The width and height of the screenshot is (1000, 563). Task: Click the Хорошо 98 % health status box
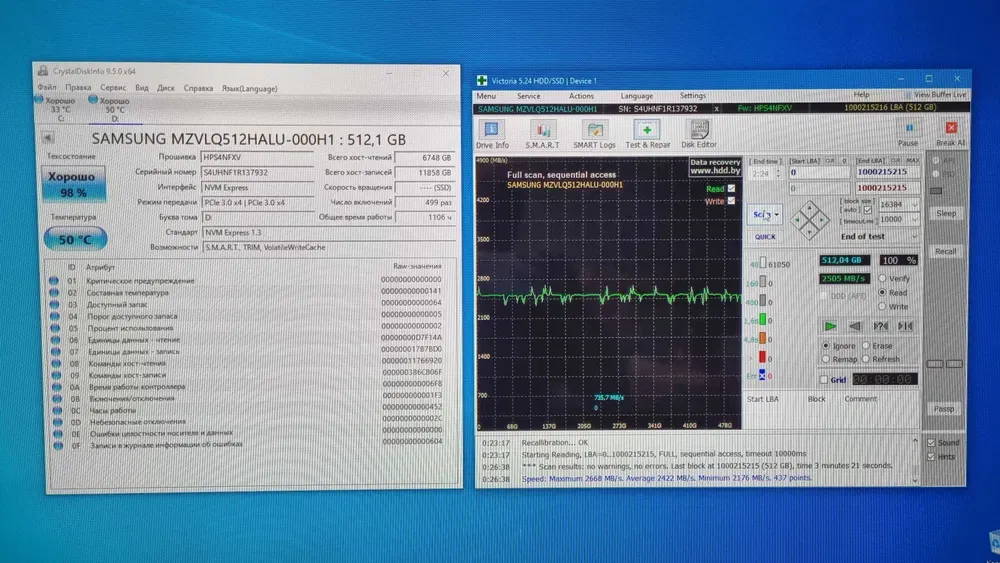pos(73,184)
